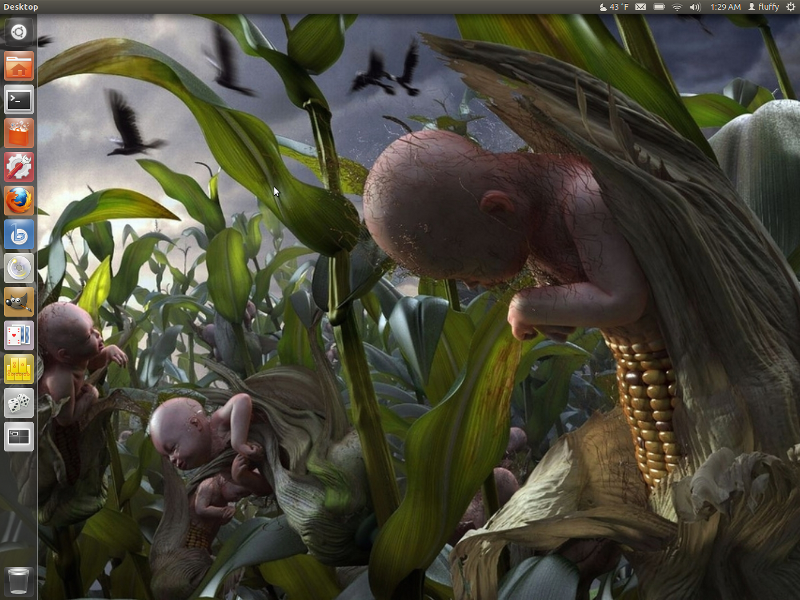Image resolution: width=800 pixels, height=600 pixels.
Task: Open the dice game icon
Action: pyautogui.click(x=19, y=403)
